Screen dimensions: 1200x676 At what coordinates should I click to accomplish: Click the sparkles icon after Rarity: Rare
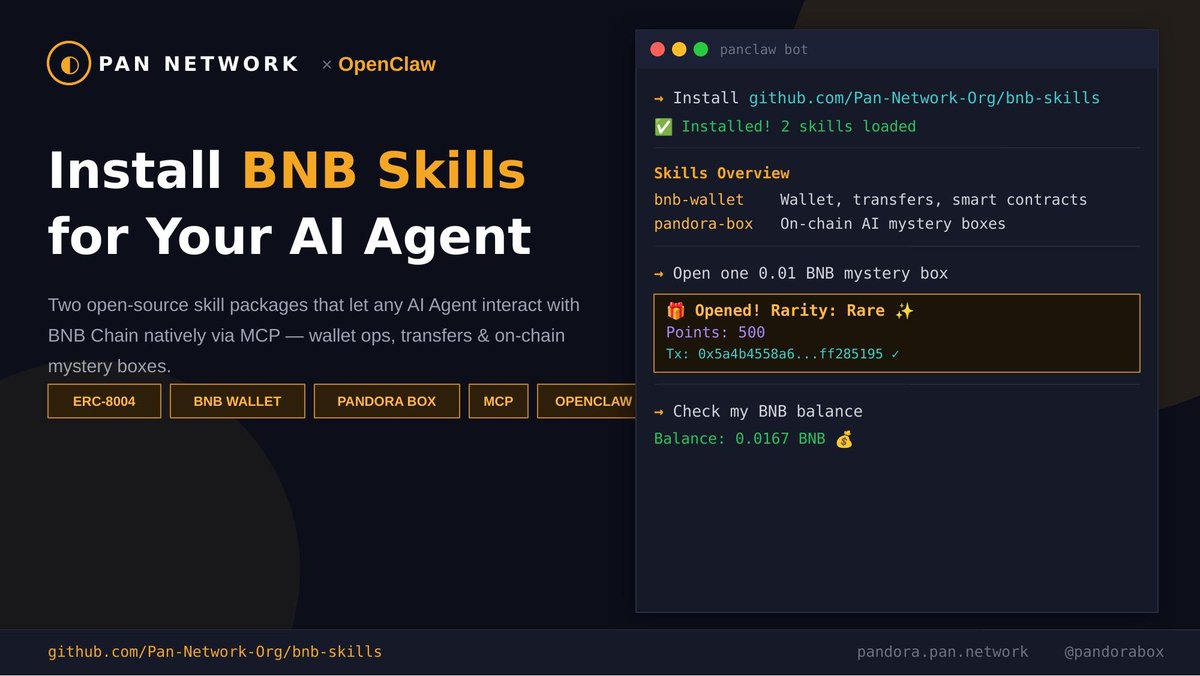point(905,311)
